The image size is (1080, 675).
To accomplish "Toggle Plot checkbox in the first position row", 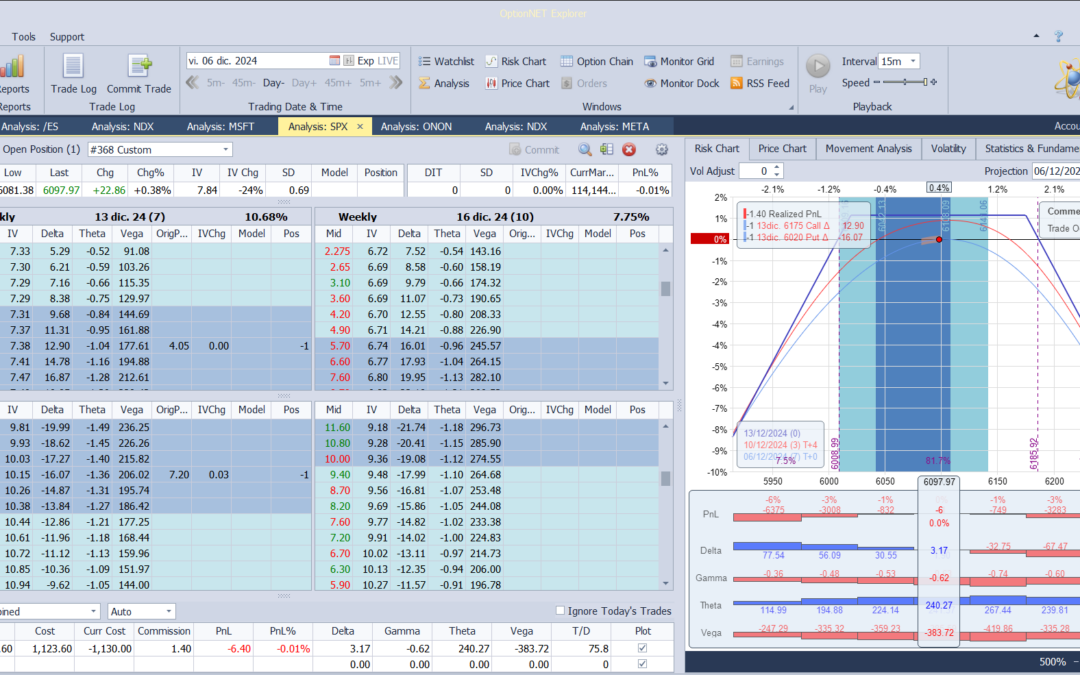I will (x=643, y=648).
